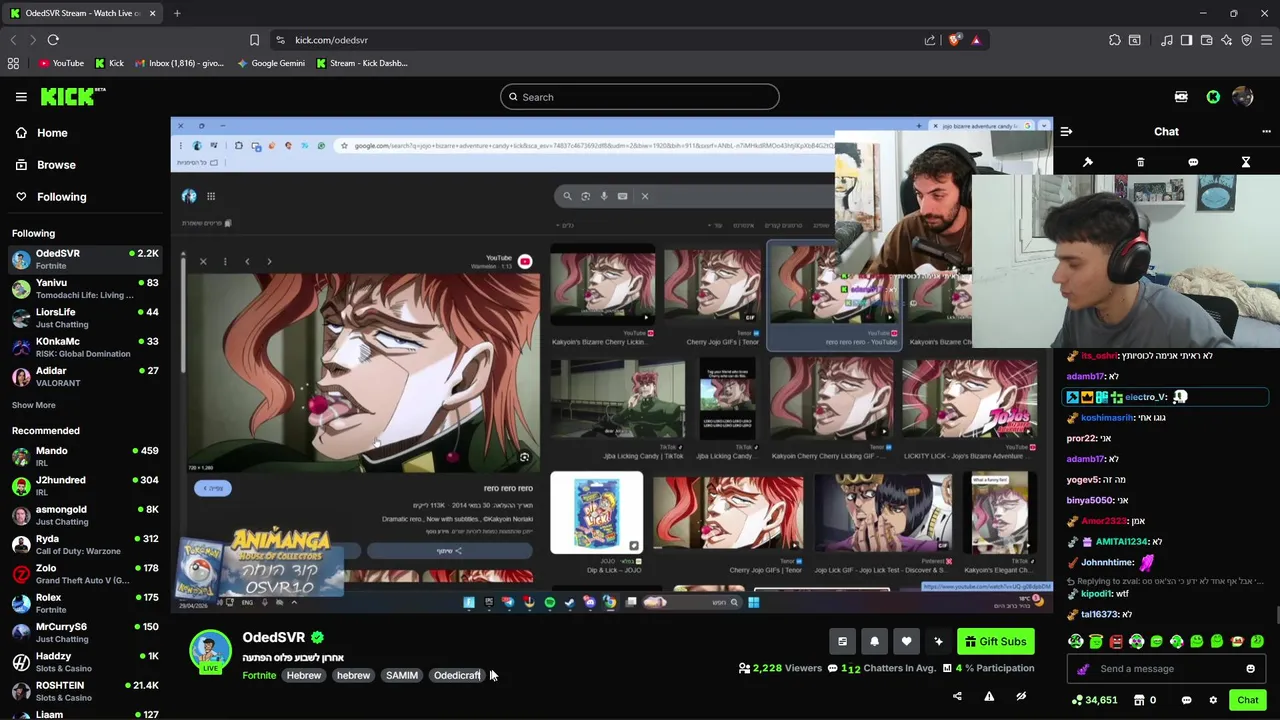Click the green K badge icon in header
This screenshot has height=720, width=1280.
(1213, 97)
